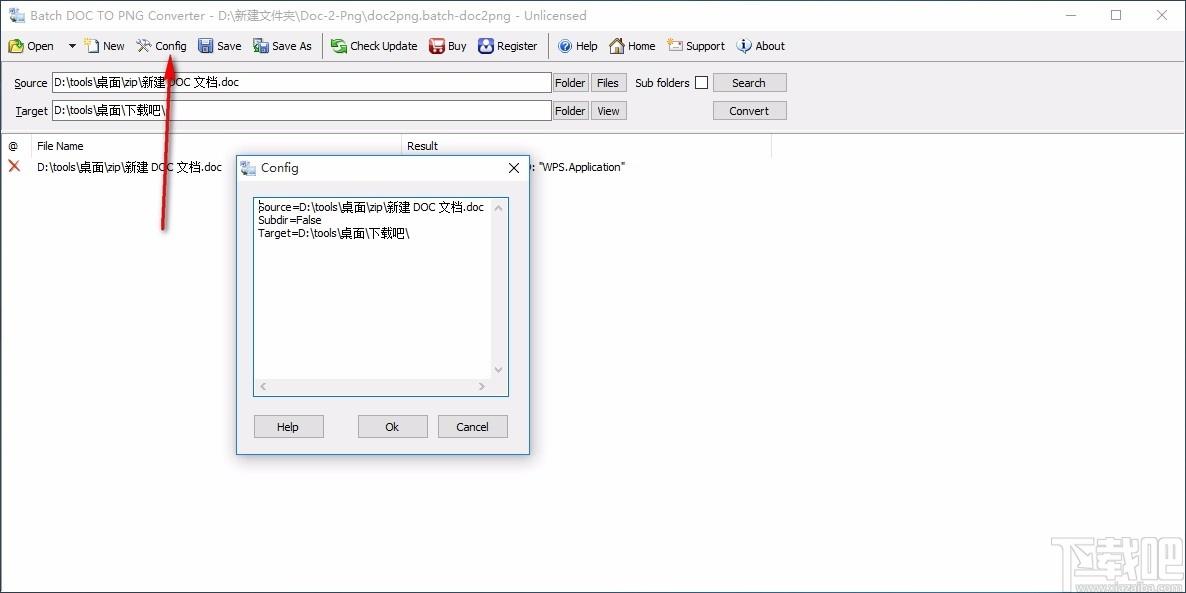Maximize the main application window

(x=1116, y=15)
